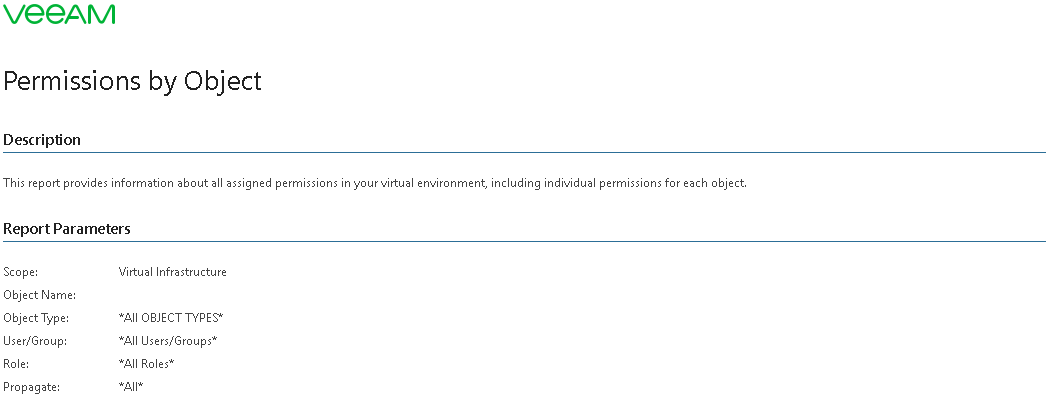This screenshot has width=1053, height=396.
Task: Click the User/Group label
Action: (x=36, y=341)
